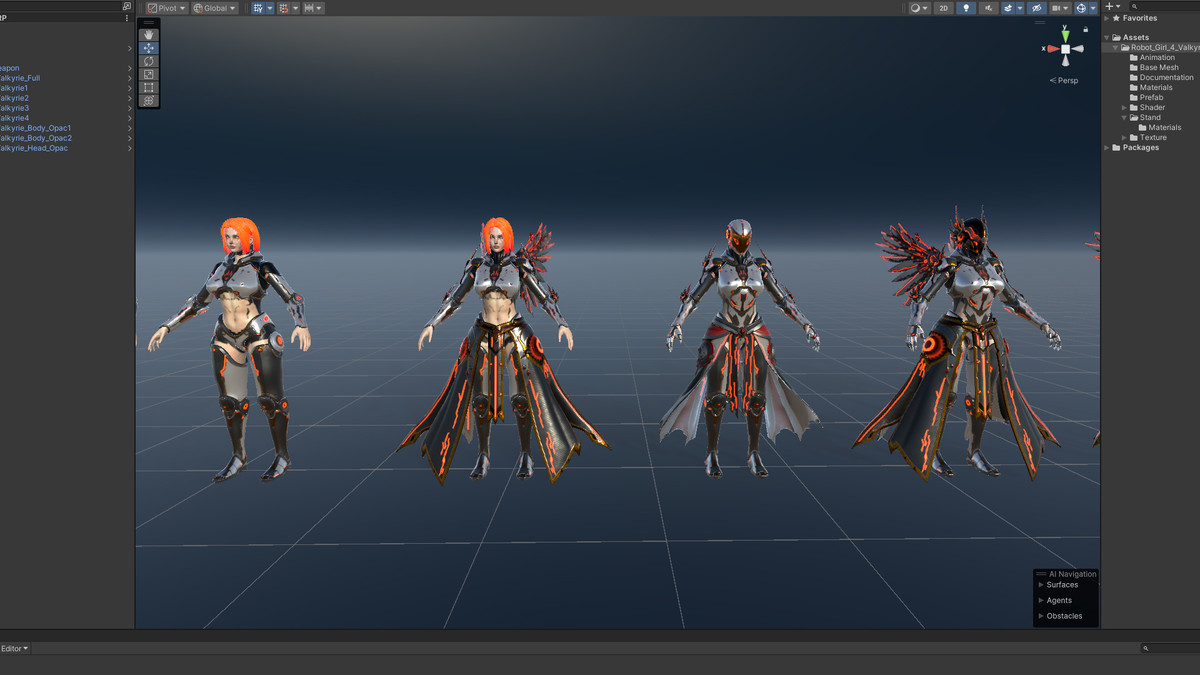
Task: Open the draw mode shading dropdown
Action: pyautogui.click(x=920, y=8)
